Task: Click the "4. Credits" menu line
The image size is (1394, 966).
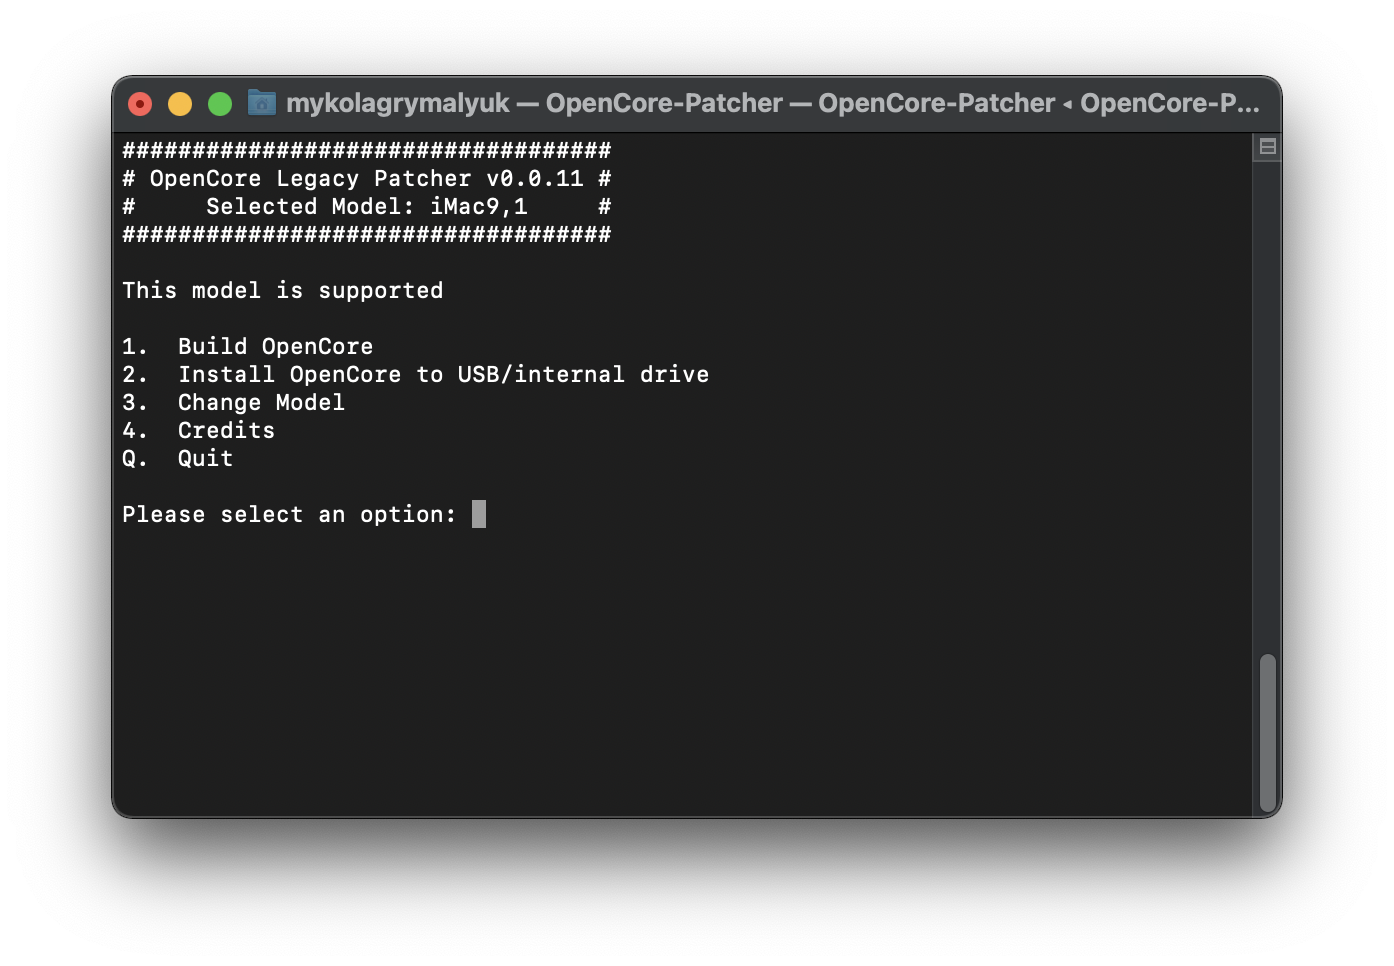Action: tap(198, 431)
